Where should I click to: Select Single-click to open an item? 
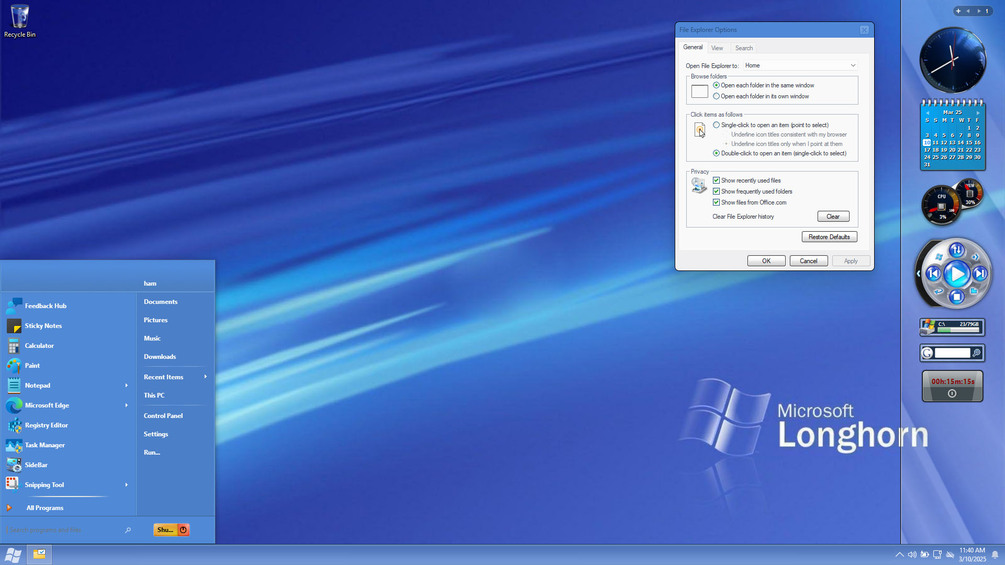click(x=716, y=125)
